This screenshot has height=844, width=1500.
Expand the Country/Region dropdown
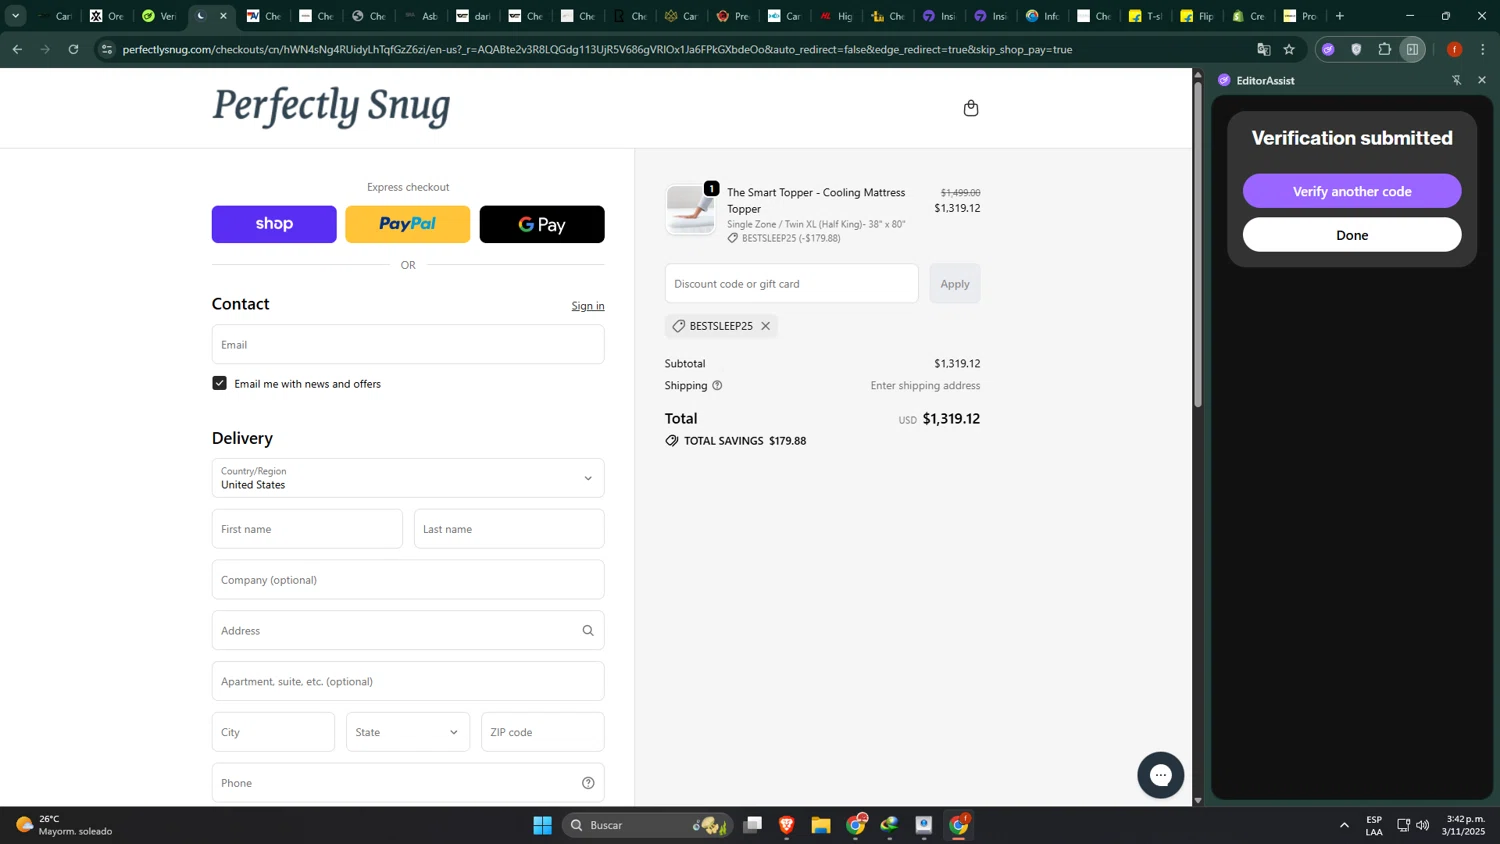click(x=408, y=478)
